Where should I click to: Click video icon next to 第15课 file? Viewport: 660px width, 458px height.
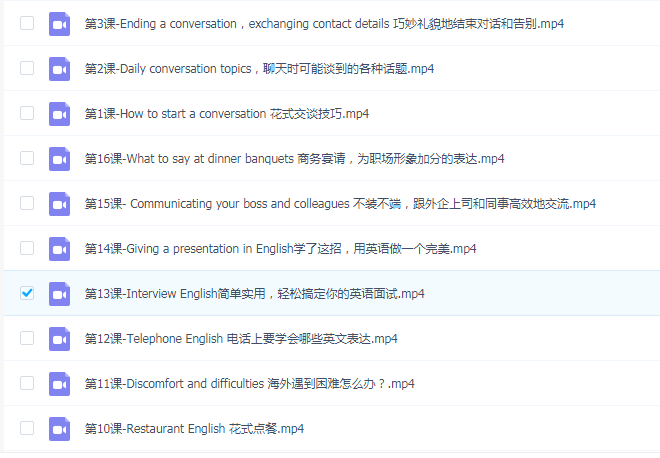59,203
